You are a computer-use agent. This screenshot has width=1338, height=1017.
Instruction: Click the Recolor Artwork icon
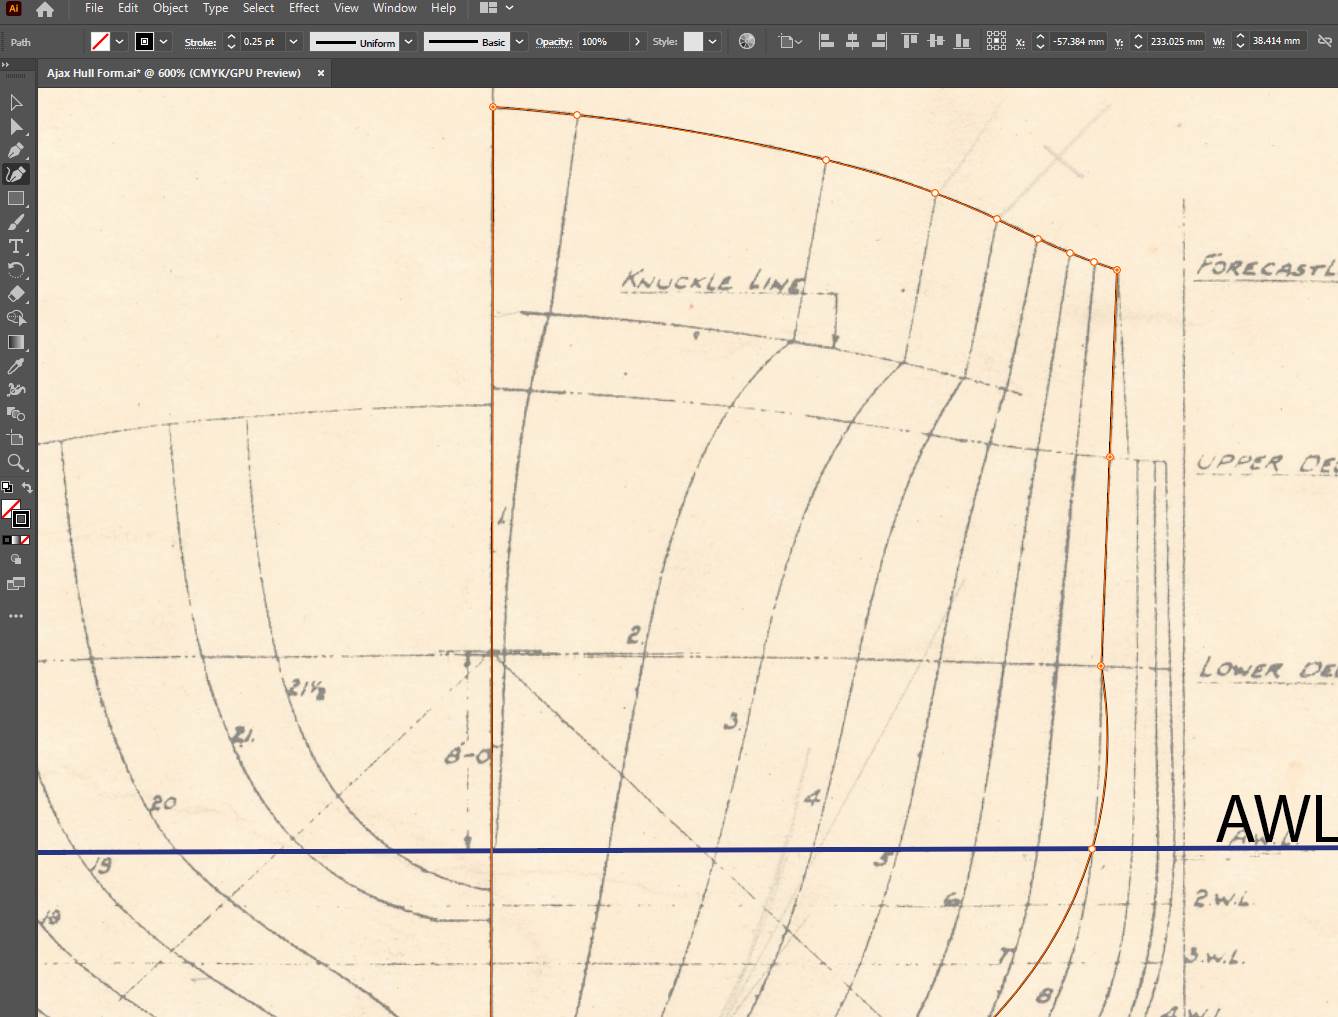pyautogui.click(x=747, y=42)
